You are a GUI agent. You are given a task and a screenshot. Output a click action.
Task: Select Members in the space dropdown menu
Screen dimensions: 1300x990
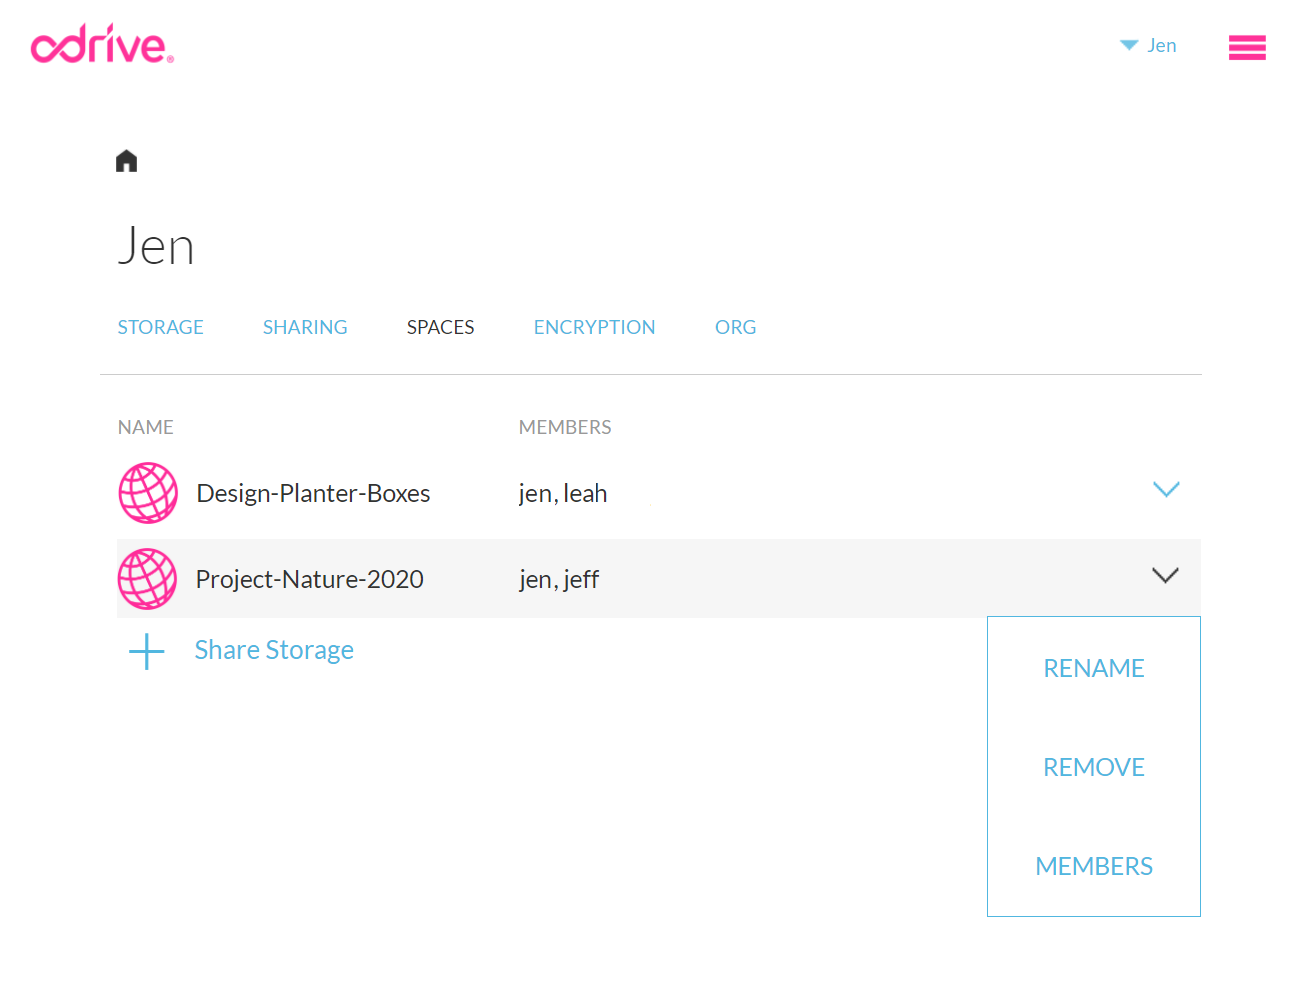pyautogui.click(x=1093, y=866)
